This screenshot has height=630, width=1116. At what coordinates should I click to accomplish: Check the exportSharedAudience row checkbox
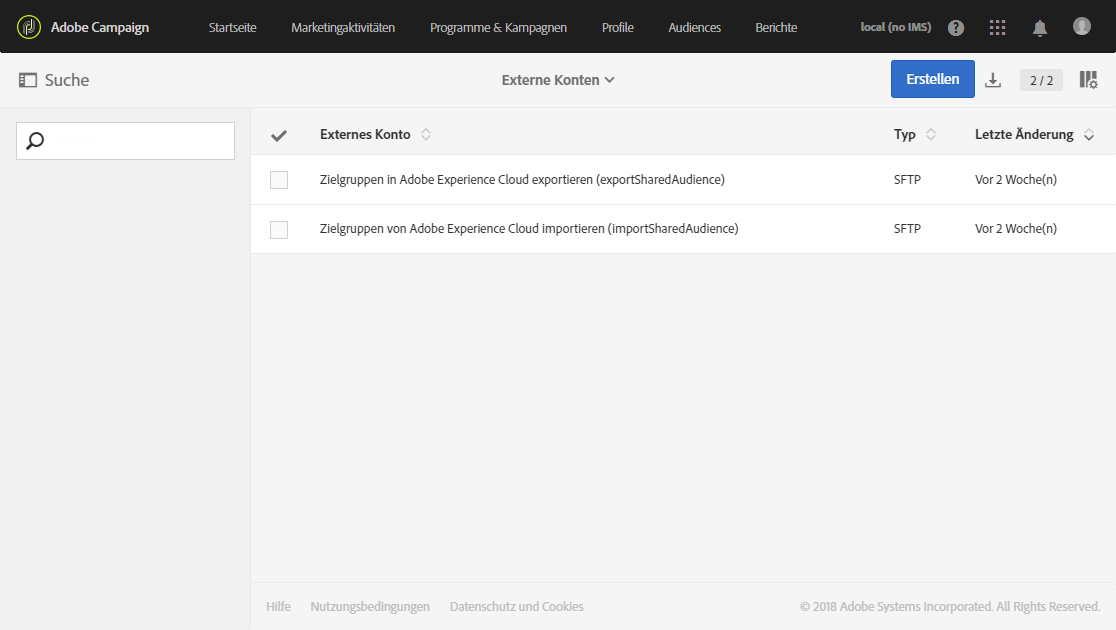click(x=279, y=180)
